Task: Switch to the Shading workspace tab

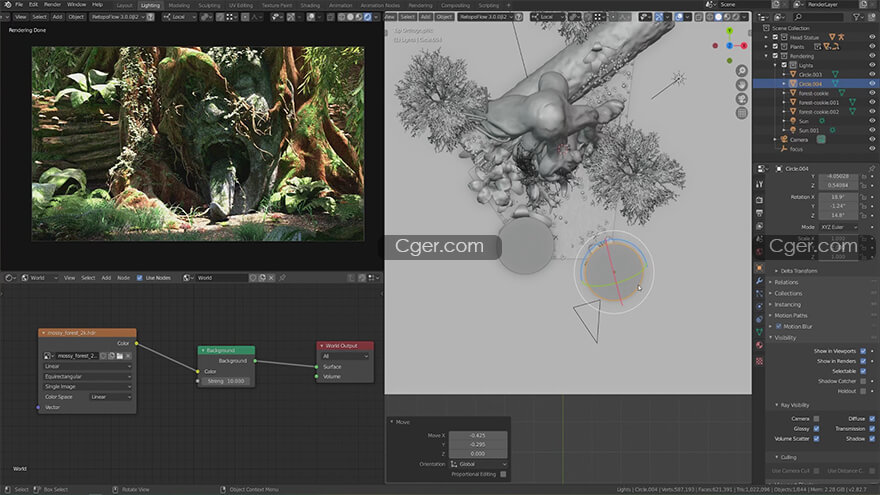Action: (x=309, y=5)
